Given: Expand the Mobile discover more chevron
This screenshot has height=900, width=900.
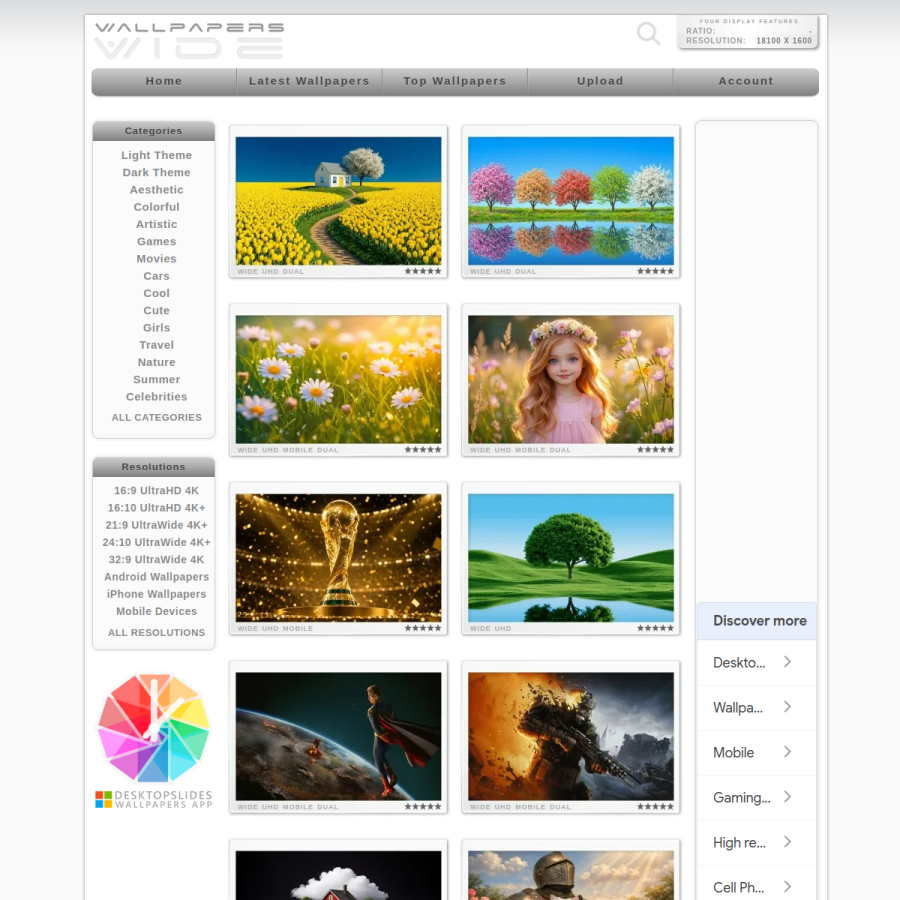Looking at the screenshot, I should pos(788,752).
